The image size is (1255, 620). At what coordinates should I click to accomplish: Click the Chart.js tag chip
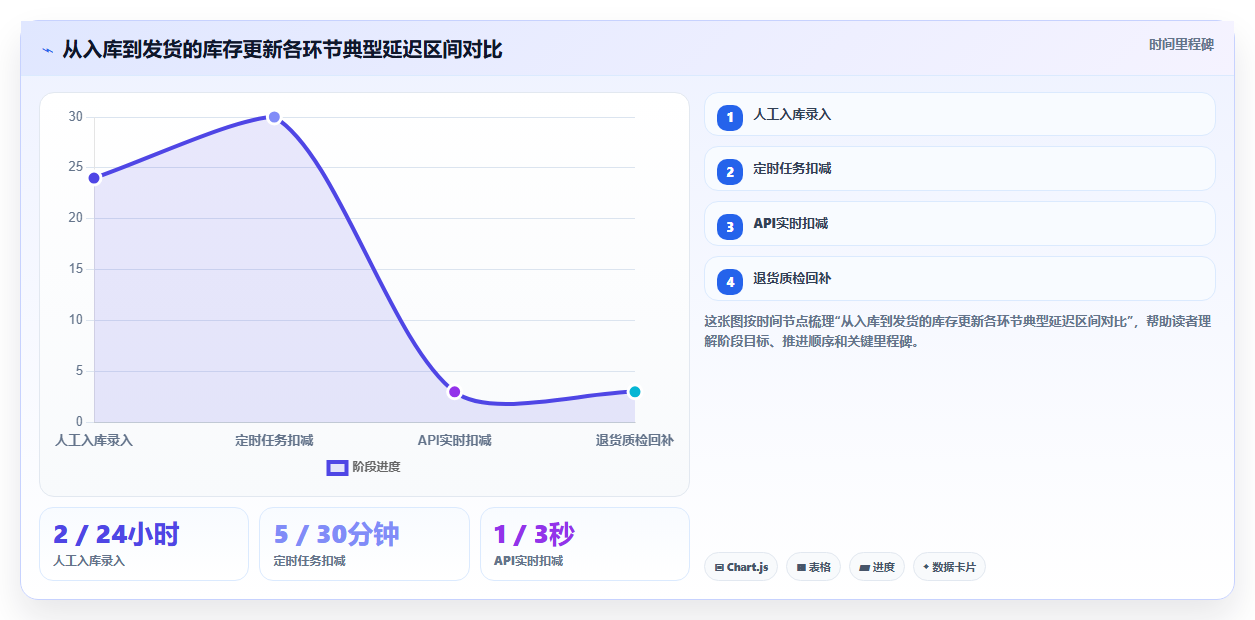pos(741,567)
